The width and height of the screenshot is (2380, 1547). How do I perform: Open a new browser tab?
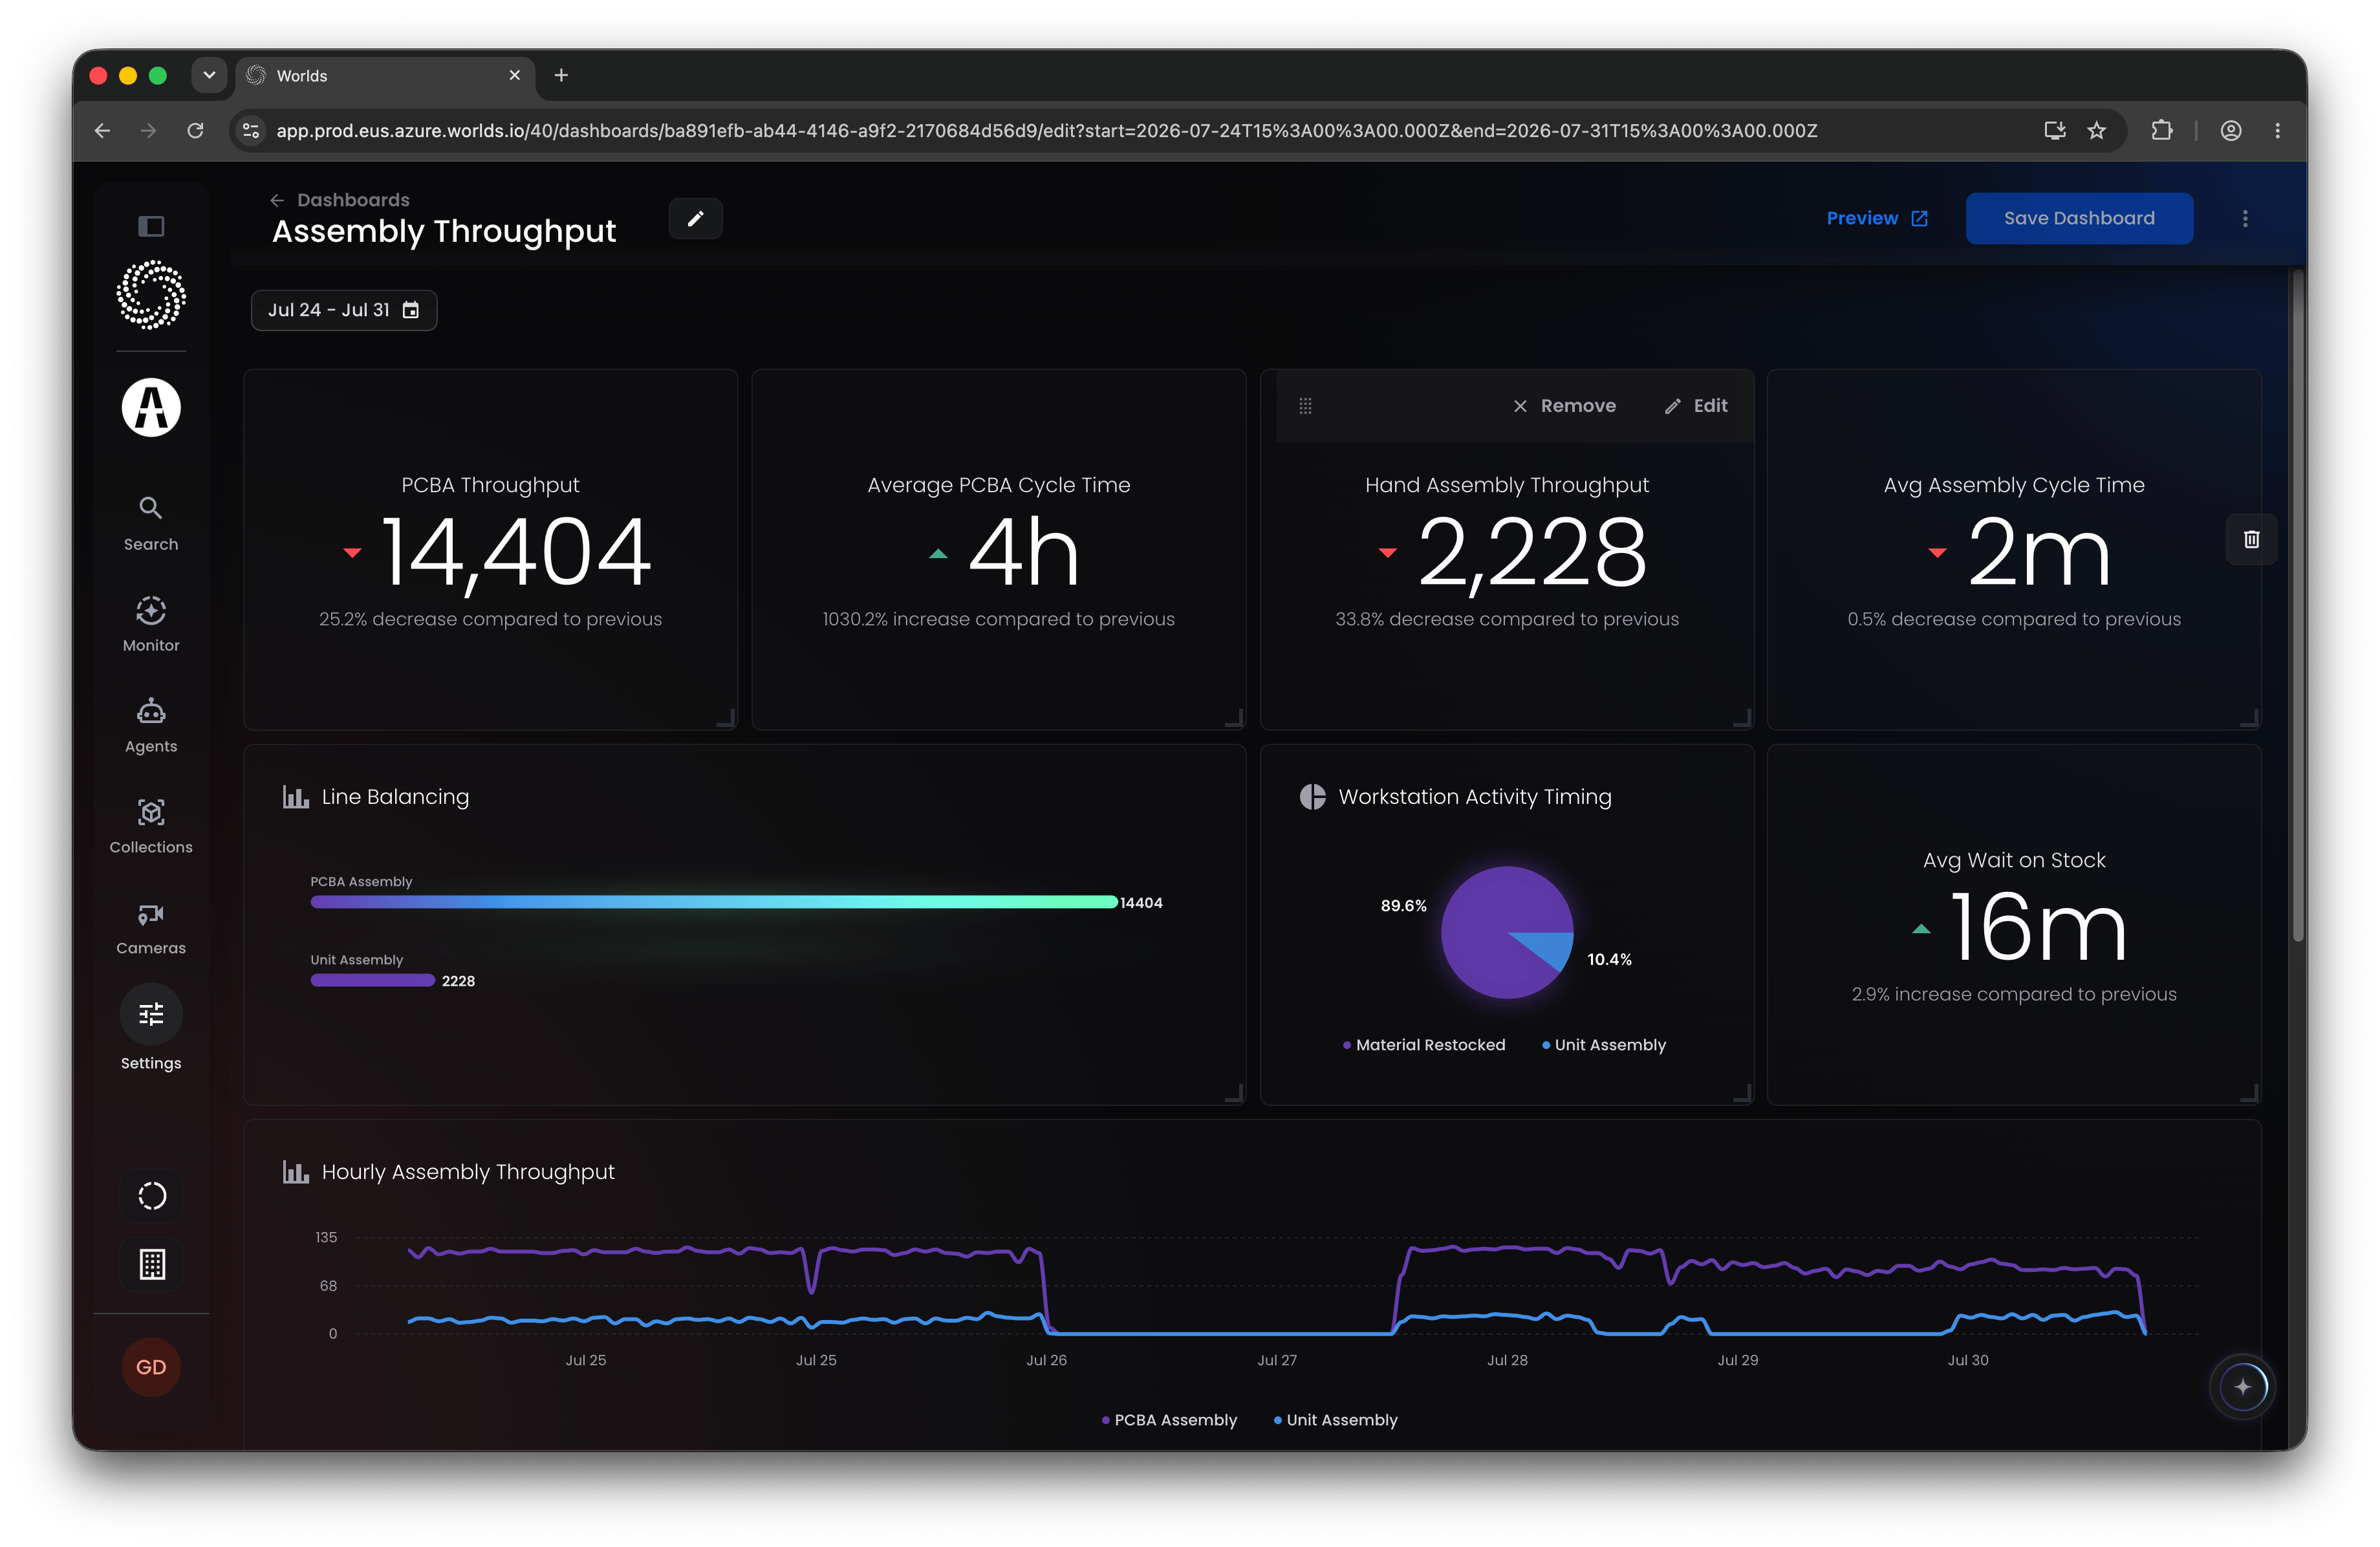[x=561, y=75]
